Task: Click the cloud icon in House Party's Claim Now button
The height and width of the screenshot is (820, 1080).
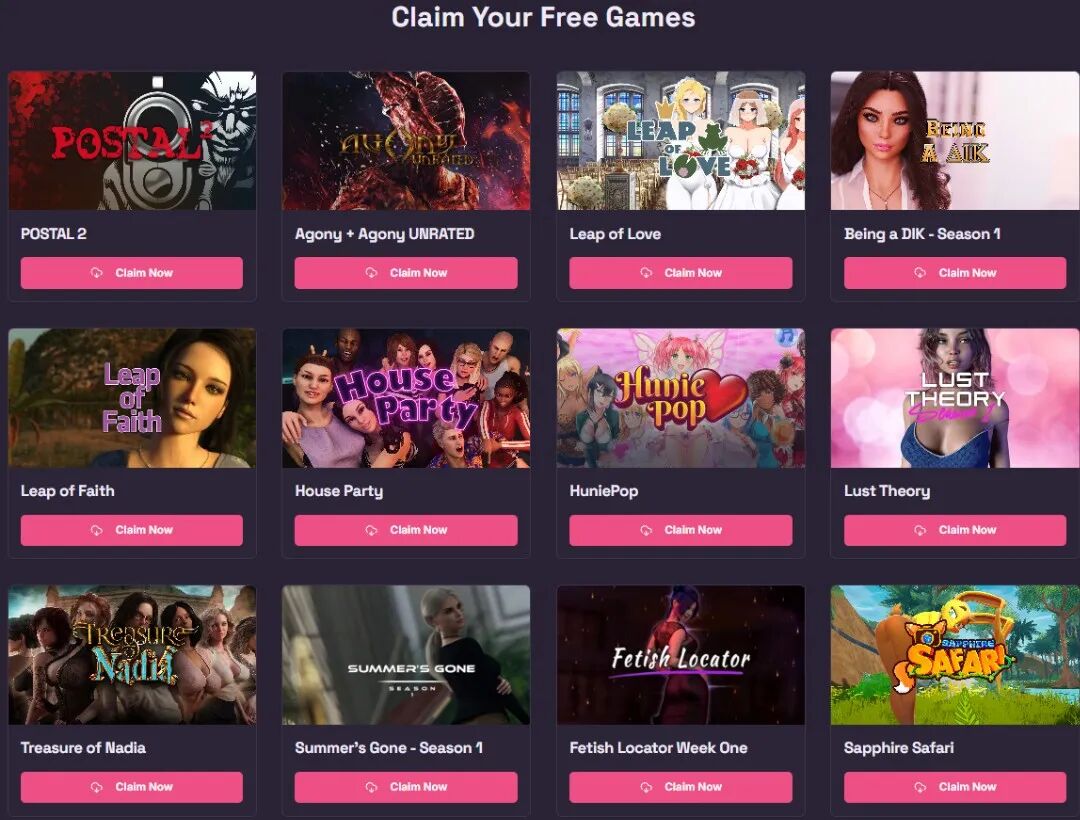Action: click(371, 530)
